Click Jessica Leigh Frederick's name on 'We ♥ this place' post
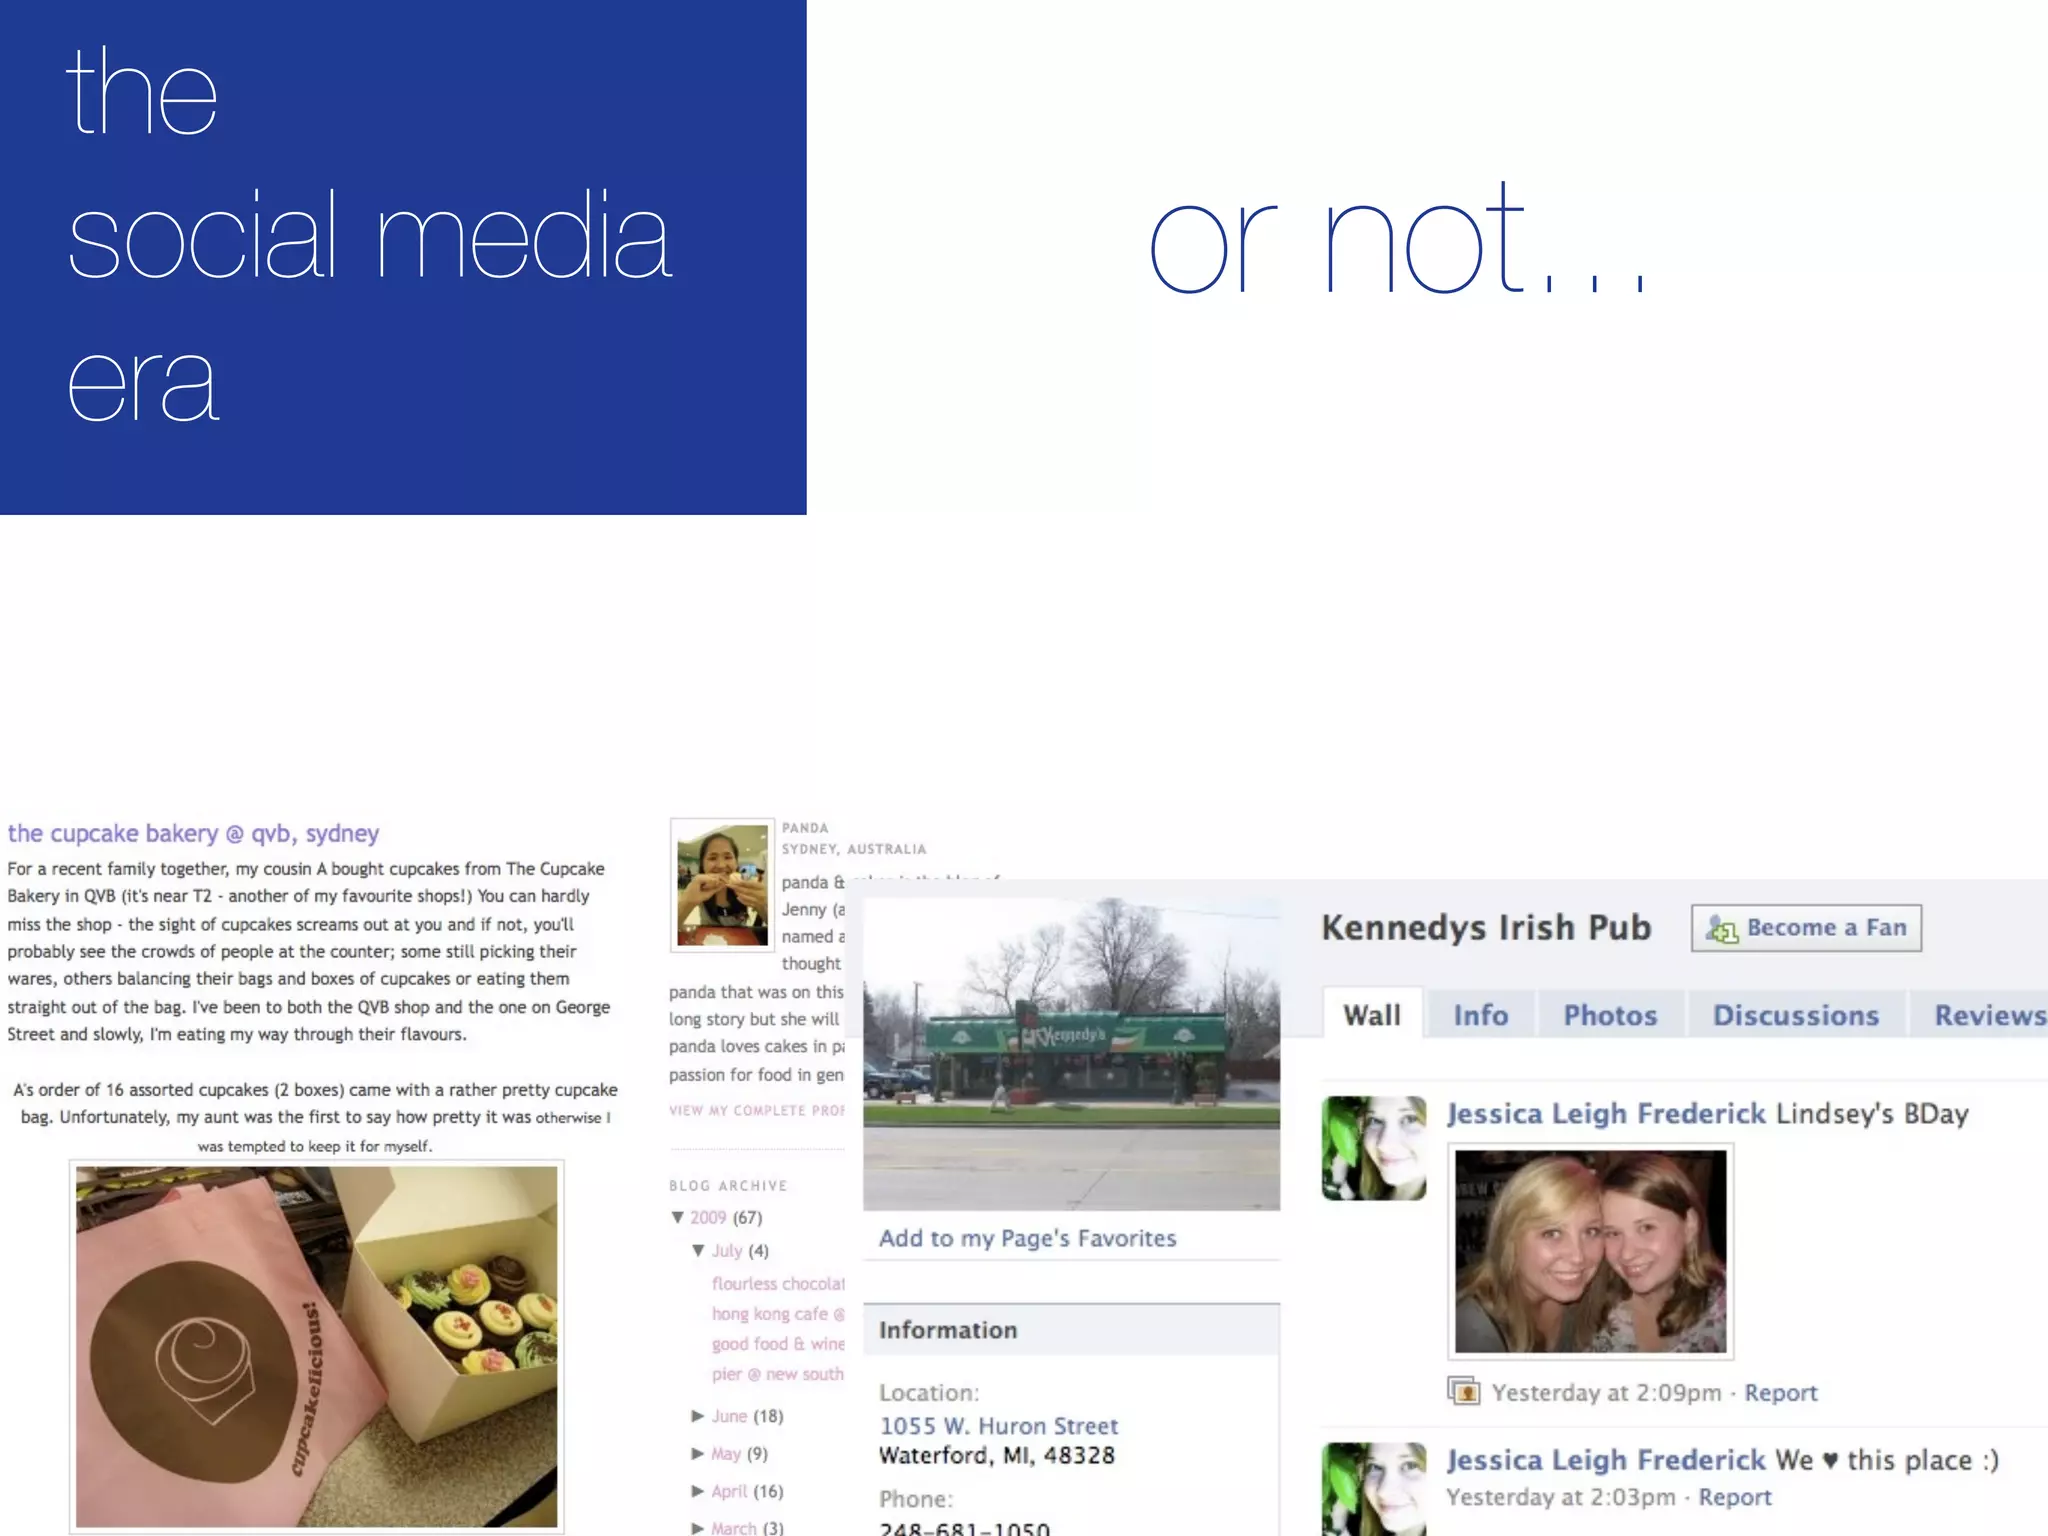This screenshot has height=1536, width=2048. click(1606, 1460)
